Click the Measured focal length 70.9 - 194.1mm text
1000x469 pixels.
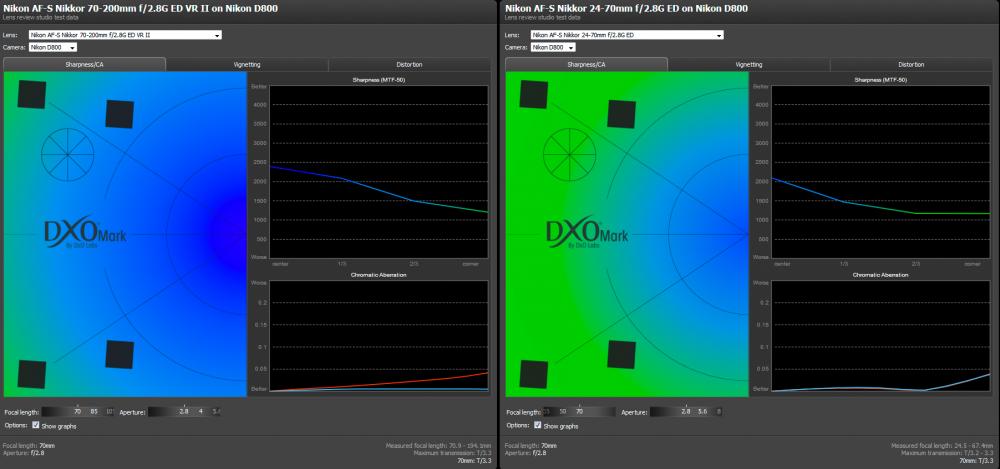438,445
